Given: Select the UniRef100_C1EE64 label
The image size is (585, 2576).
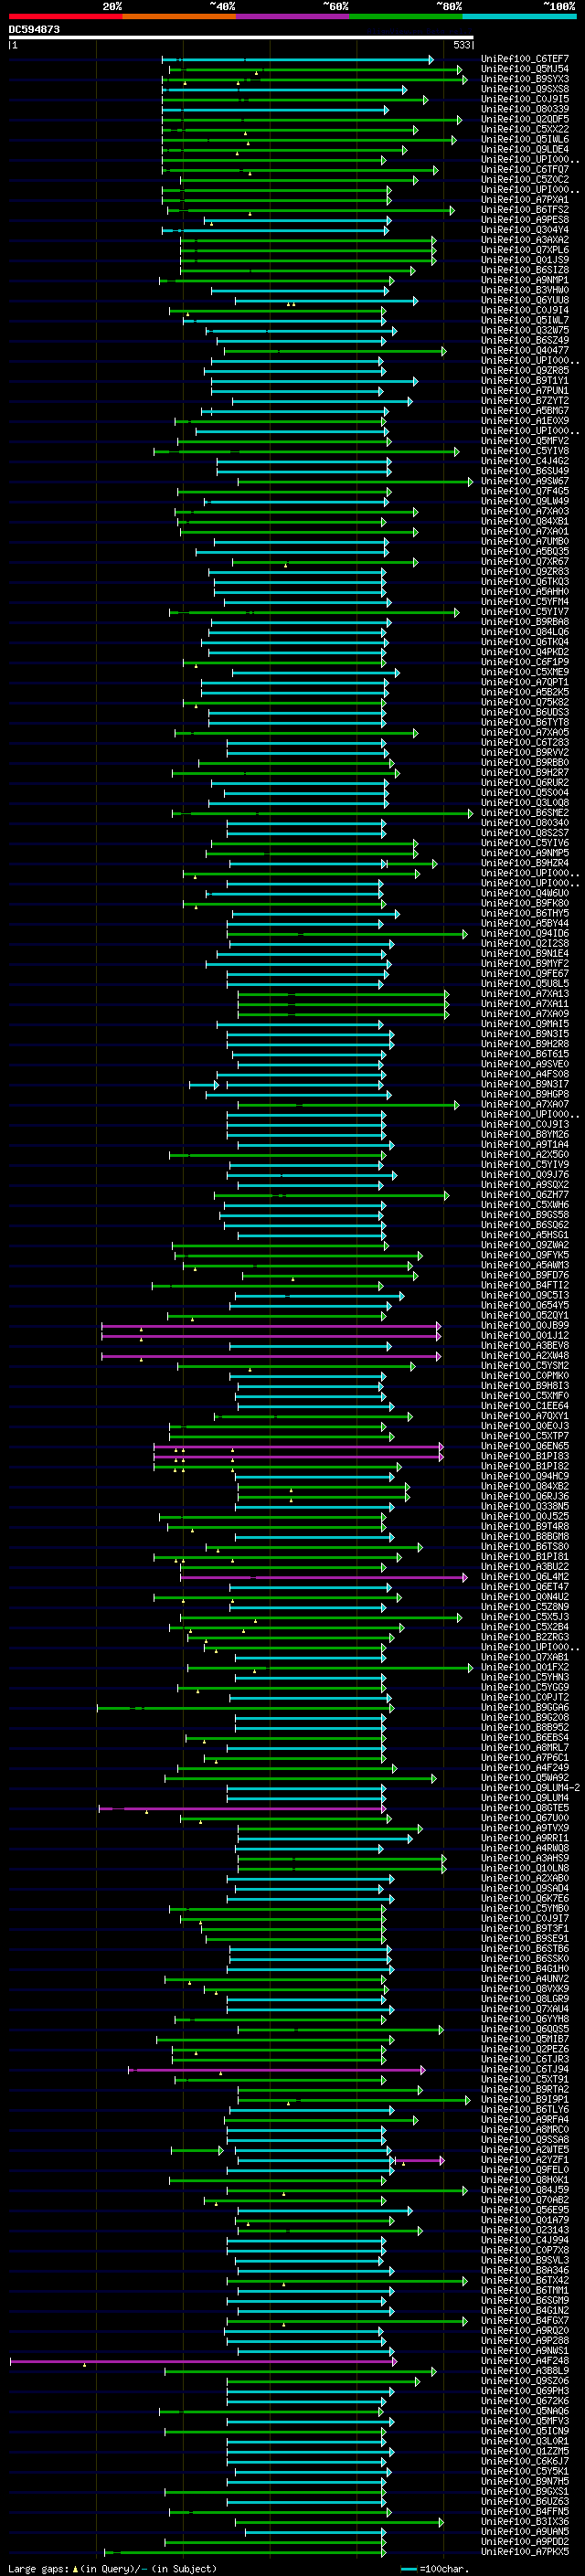Looking at the screenshot, I should coord(525,1406).
